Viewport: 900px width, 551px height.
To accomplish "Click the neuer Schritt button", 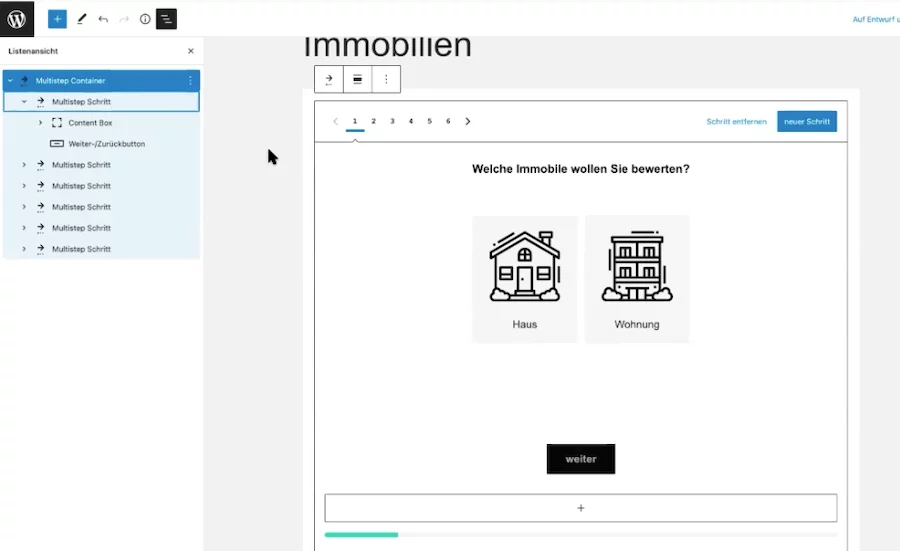I will click(806, 122).
